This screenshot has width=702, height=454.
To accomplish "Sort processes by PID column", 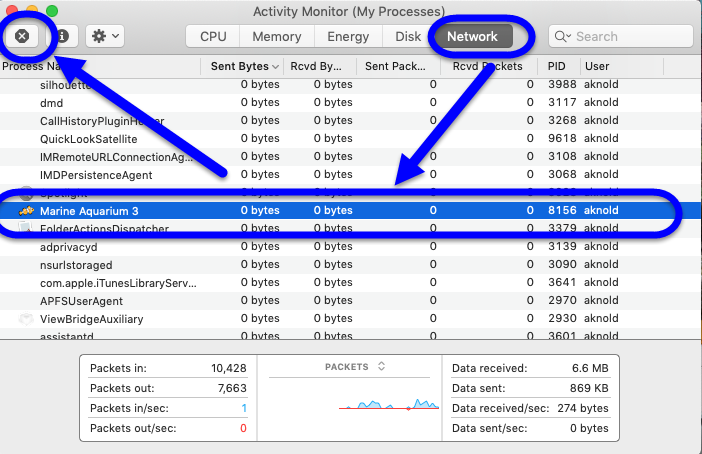I will point(557,66).
